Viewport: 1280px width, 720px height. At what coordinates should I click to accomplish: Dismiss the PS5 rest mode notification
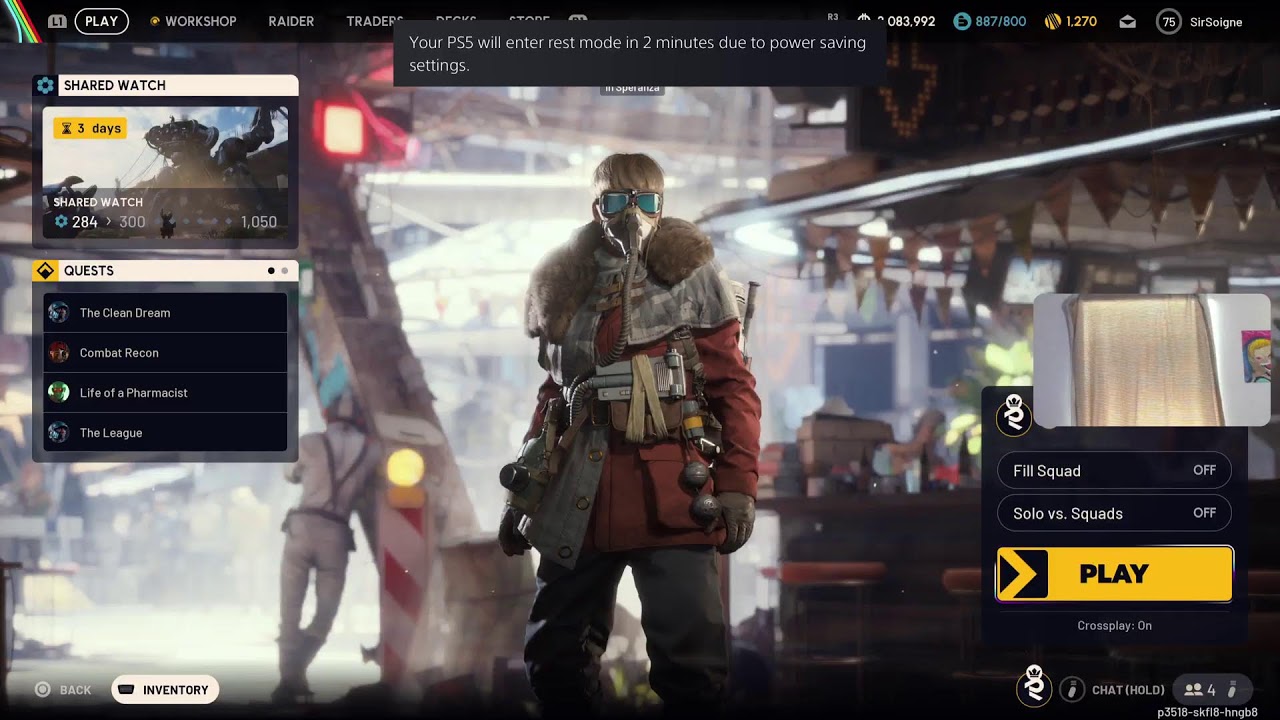click(x=638, y=54)
